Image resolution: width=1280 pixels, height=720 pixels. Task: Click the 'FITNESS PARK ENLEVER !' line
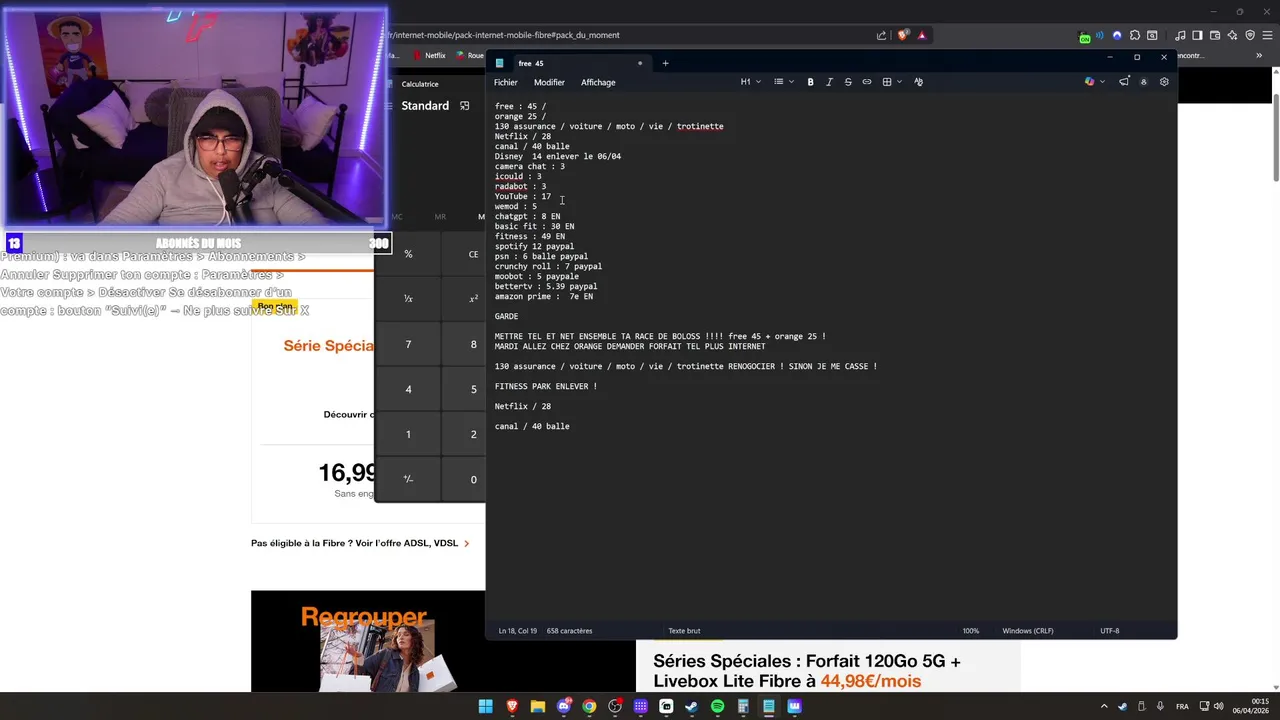[546, 386]
